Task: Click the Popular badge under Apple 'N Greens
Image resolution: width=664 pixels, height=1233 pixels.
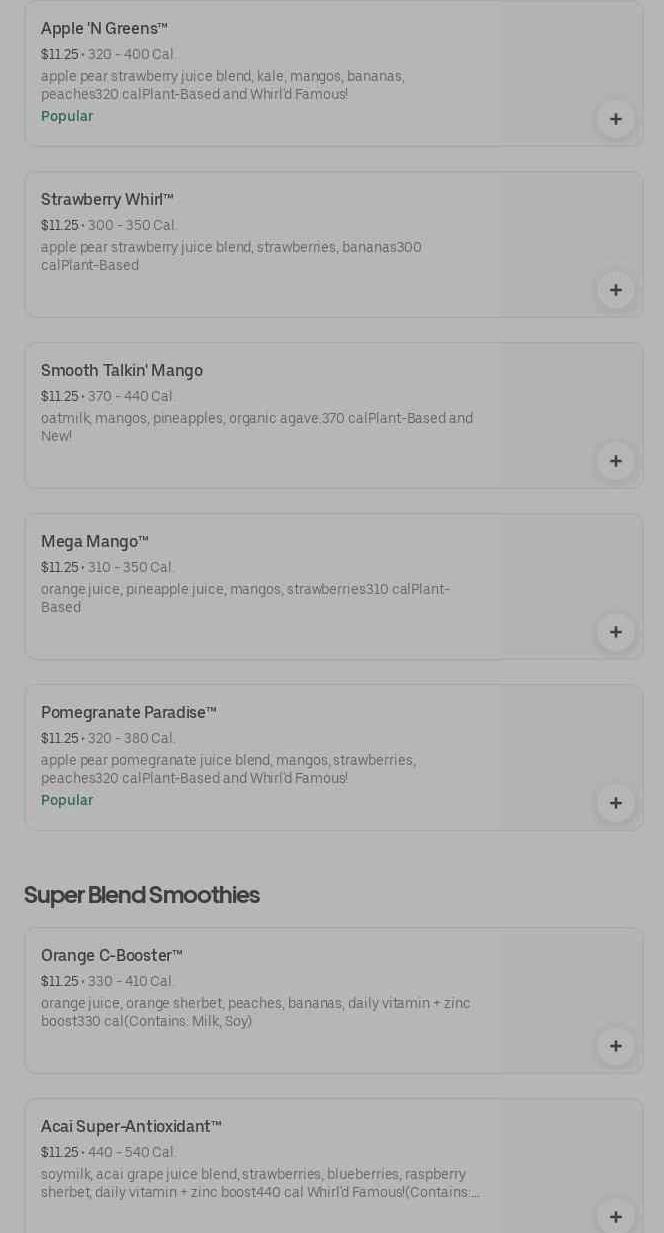Action: point(67,117)
